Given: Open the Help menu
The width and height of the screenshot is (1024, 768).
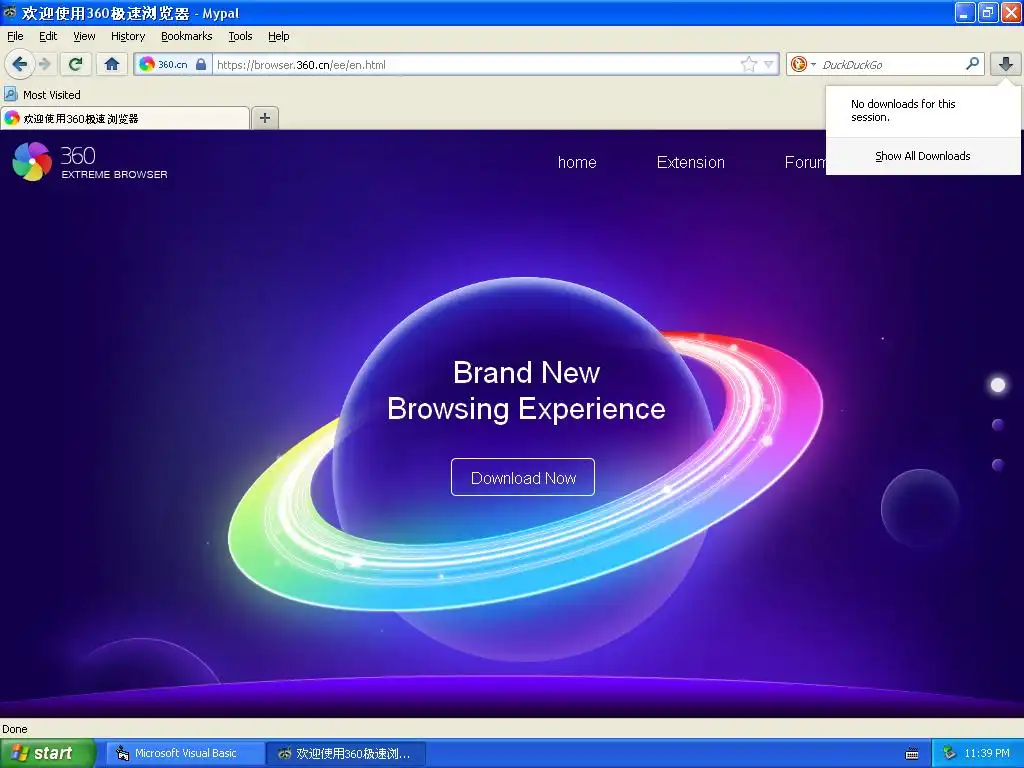Looking at the screenshot, I should tap(279, 36).
